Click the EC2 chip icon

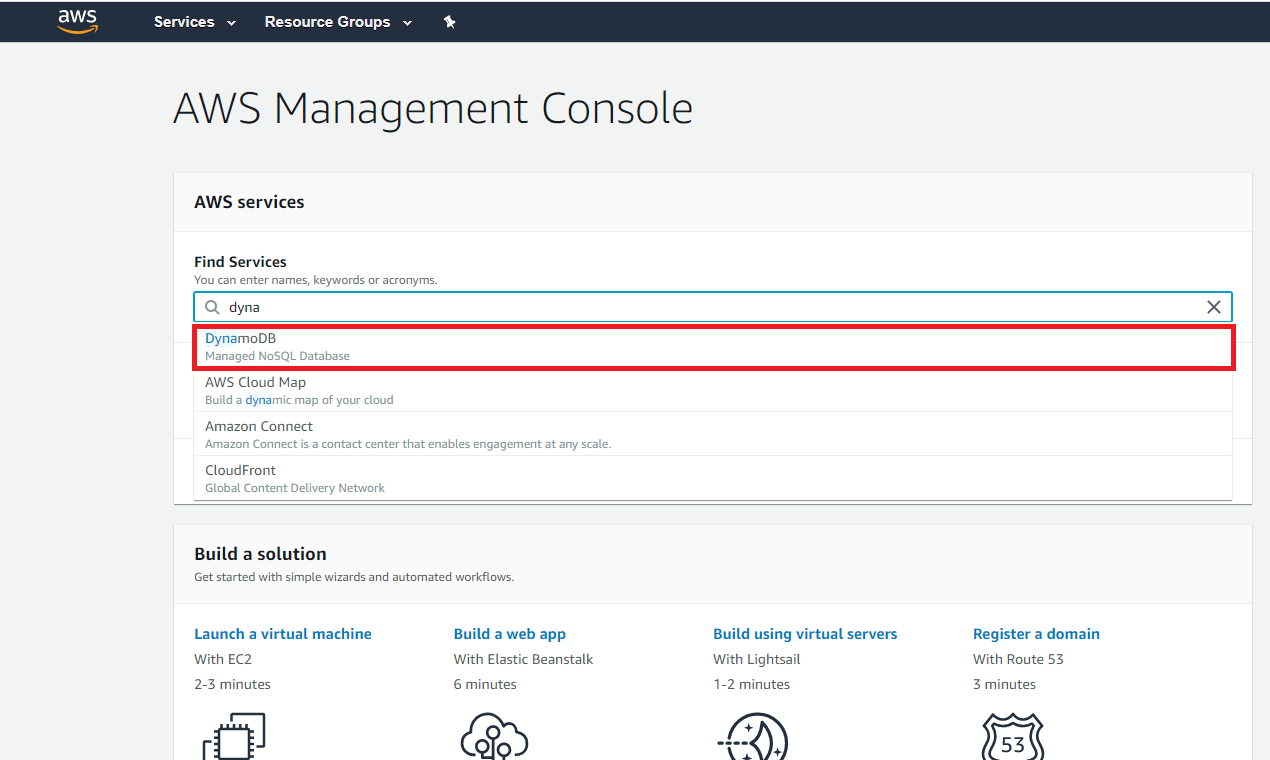(234, 737)
